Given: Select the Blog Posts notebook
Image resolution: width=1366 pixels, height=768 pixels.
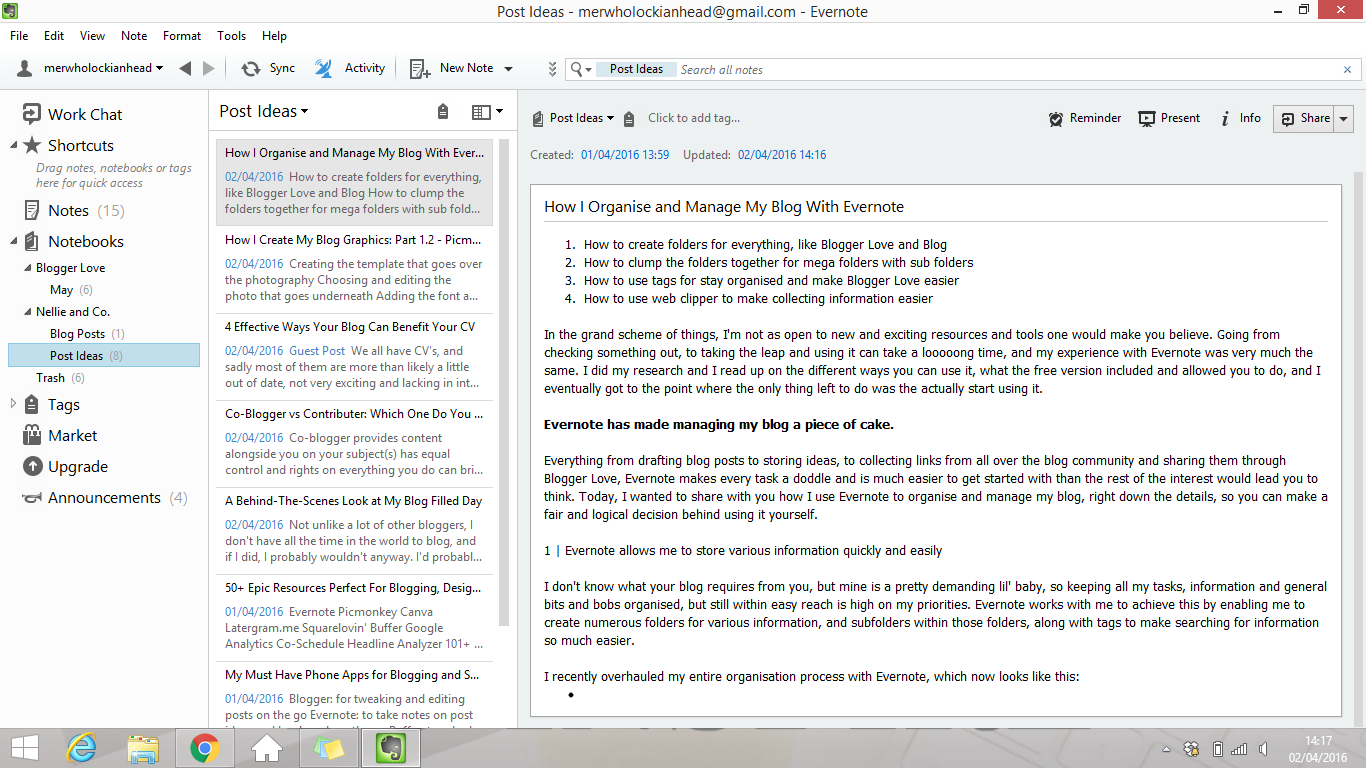Looking at the screenshot, I should (87, 334).
